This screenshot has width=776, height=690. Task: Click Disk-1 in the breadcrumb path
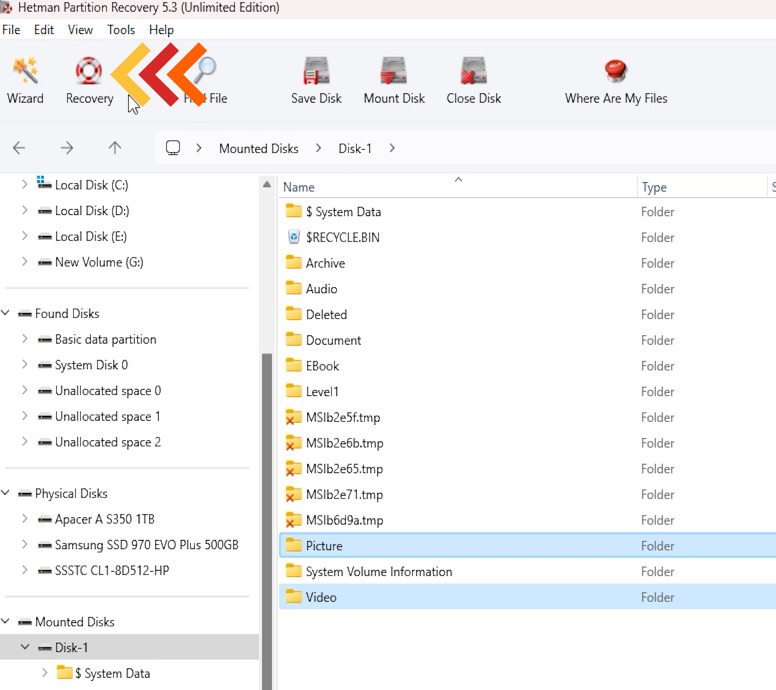355,148
